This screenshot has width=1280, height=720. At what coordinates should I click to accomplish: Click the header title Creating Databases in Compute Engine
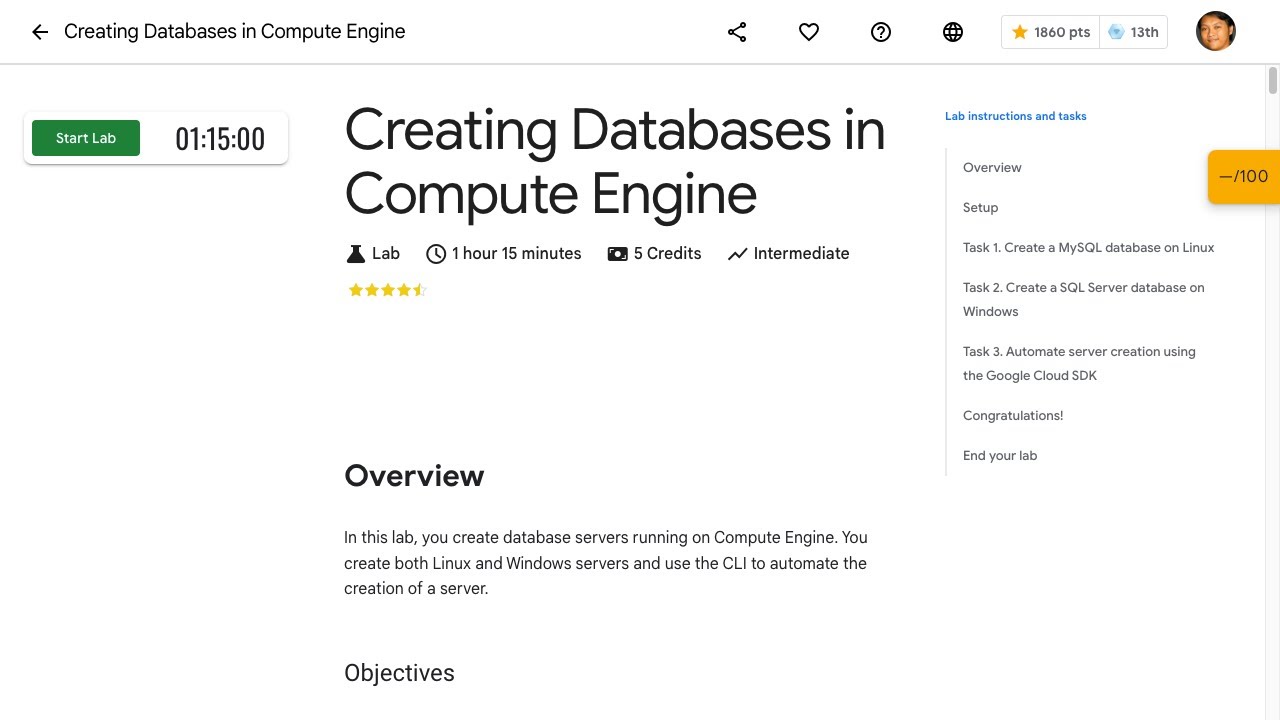tap(235, 31)
